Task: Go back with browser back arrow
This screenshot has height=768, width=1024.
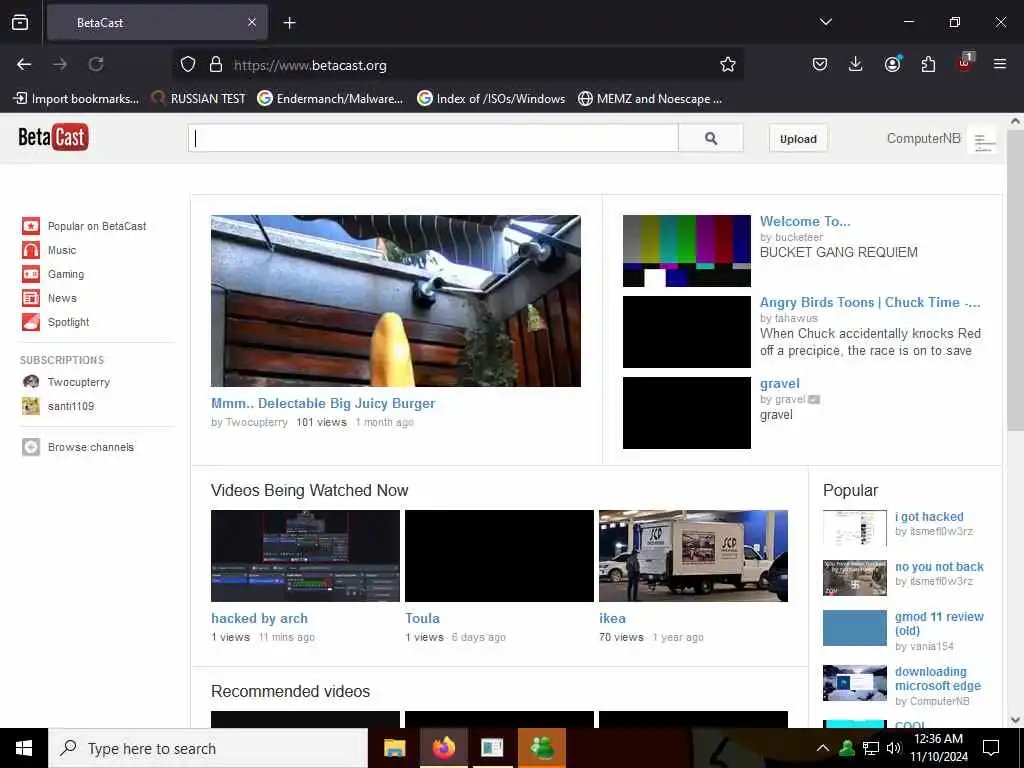Action: 24,64
